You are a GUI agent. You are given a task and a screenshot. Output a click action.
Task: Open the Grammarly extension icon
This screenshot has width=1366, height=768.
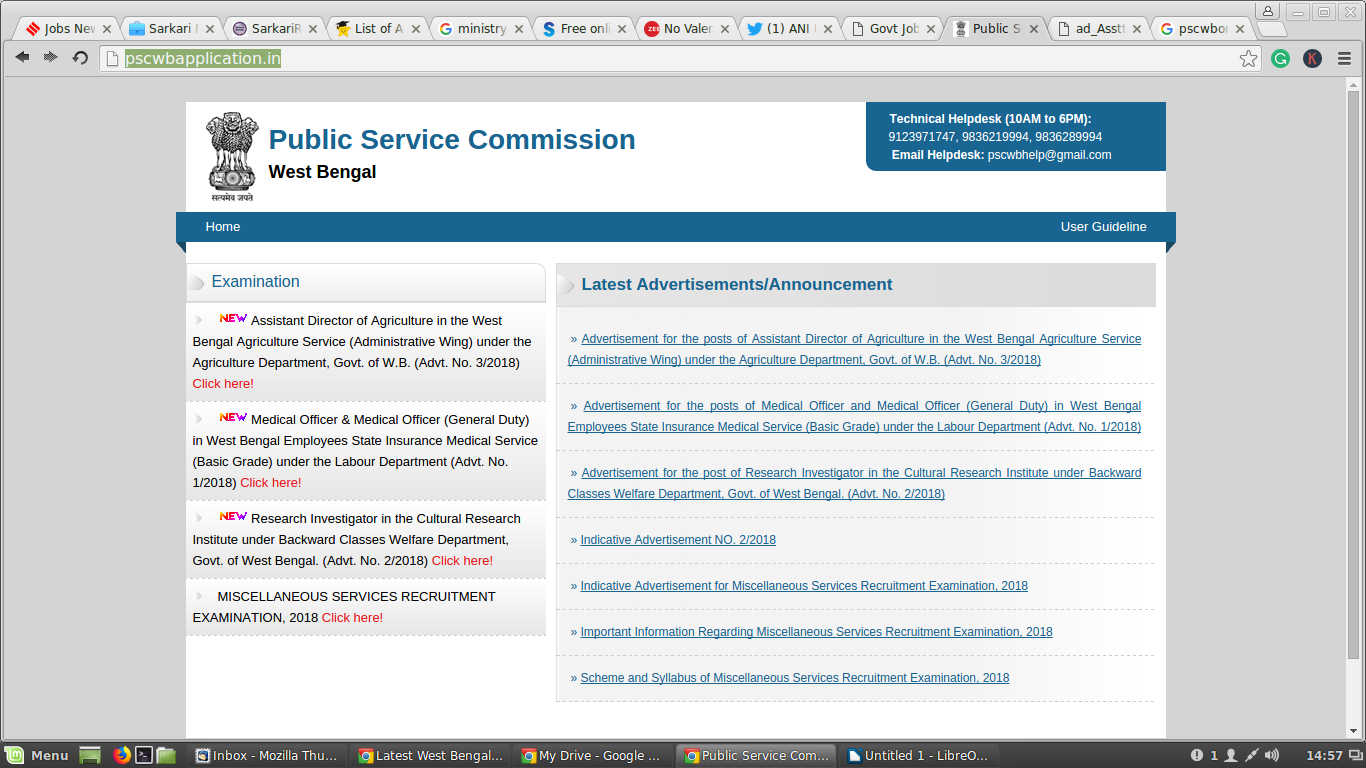(x=1280, y=59)
